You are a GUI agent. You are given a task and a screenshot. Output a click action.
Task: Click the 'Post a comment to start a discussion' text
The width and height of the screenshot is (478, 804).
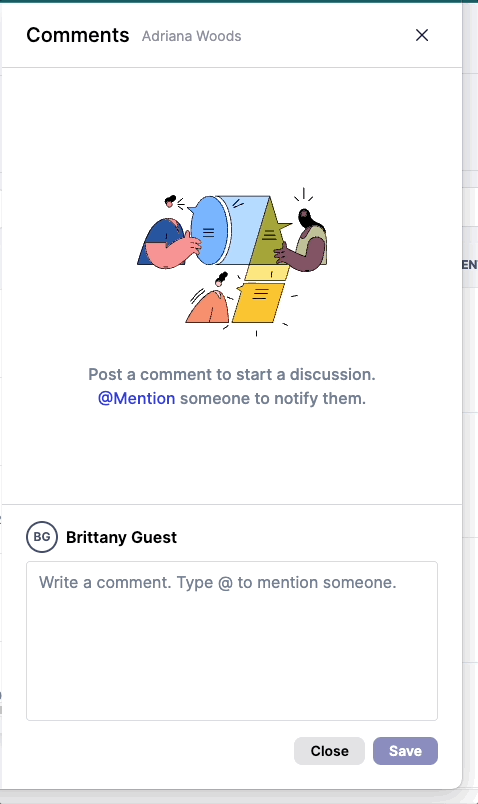232,374
